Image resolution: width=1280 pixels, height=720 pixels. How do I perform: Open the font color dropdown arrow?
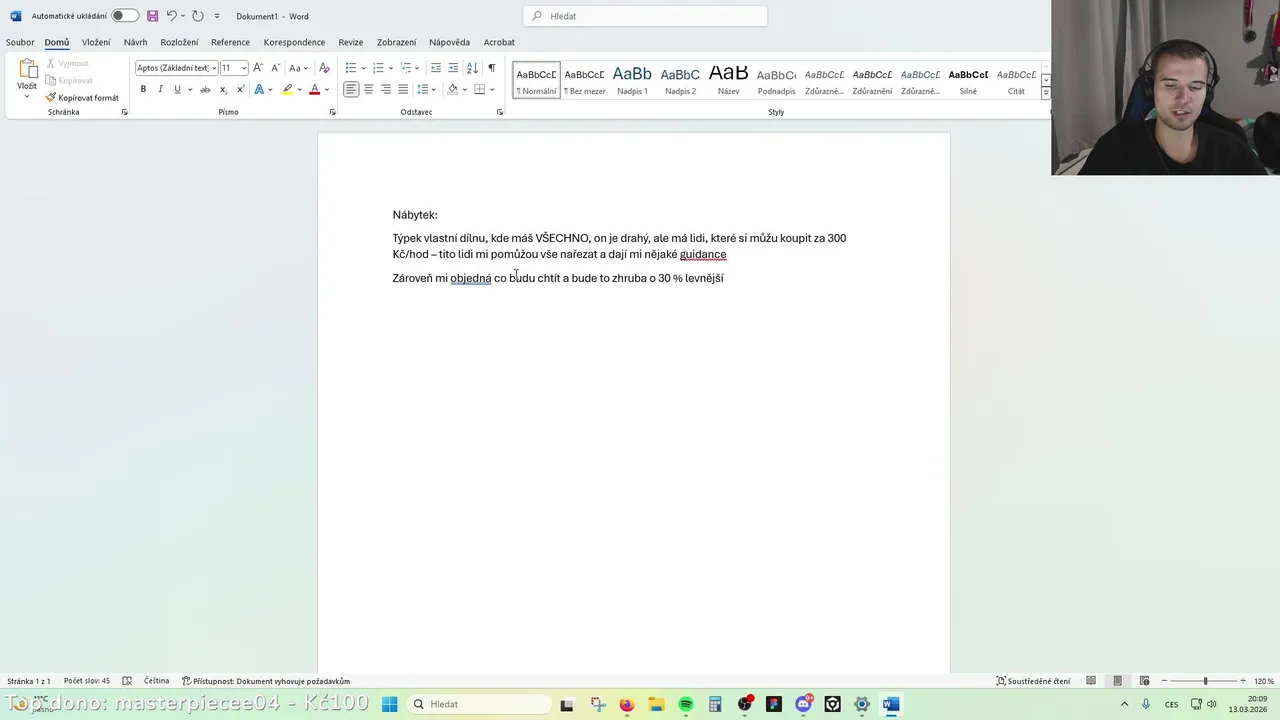click(326, 89)
